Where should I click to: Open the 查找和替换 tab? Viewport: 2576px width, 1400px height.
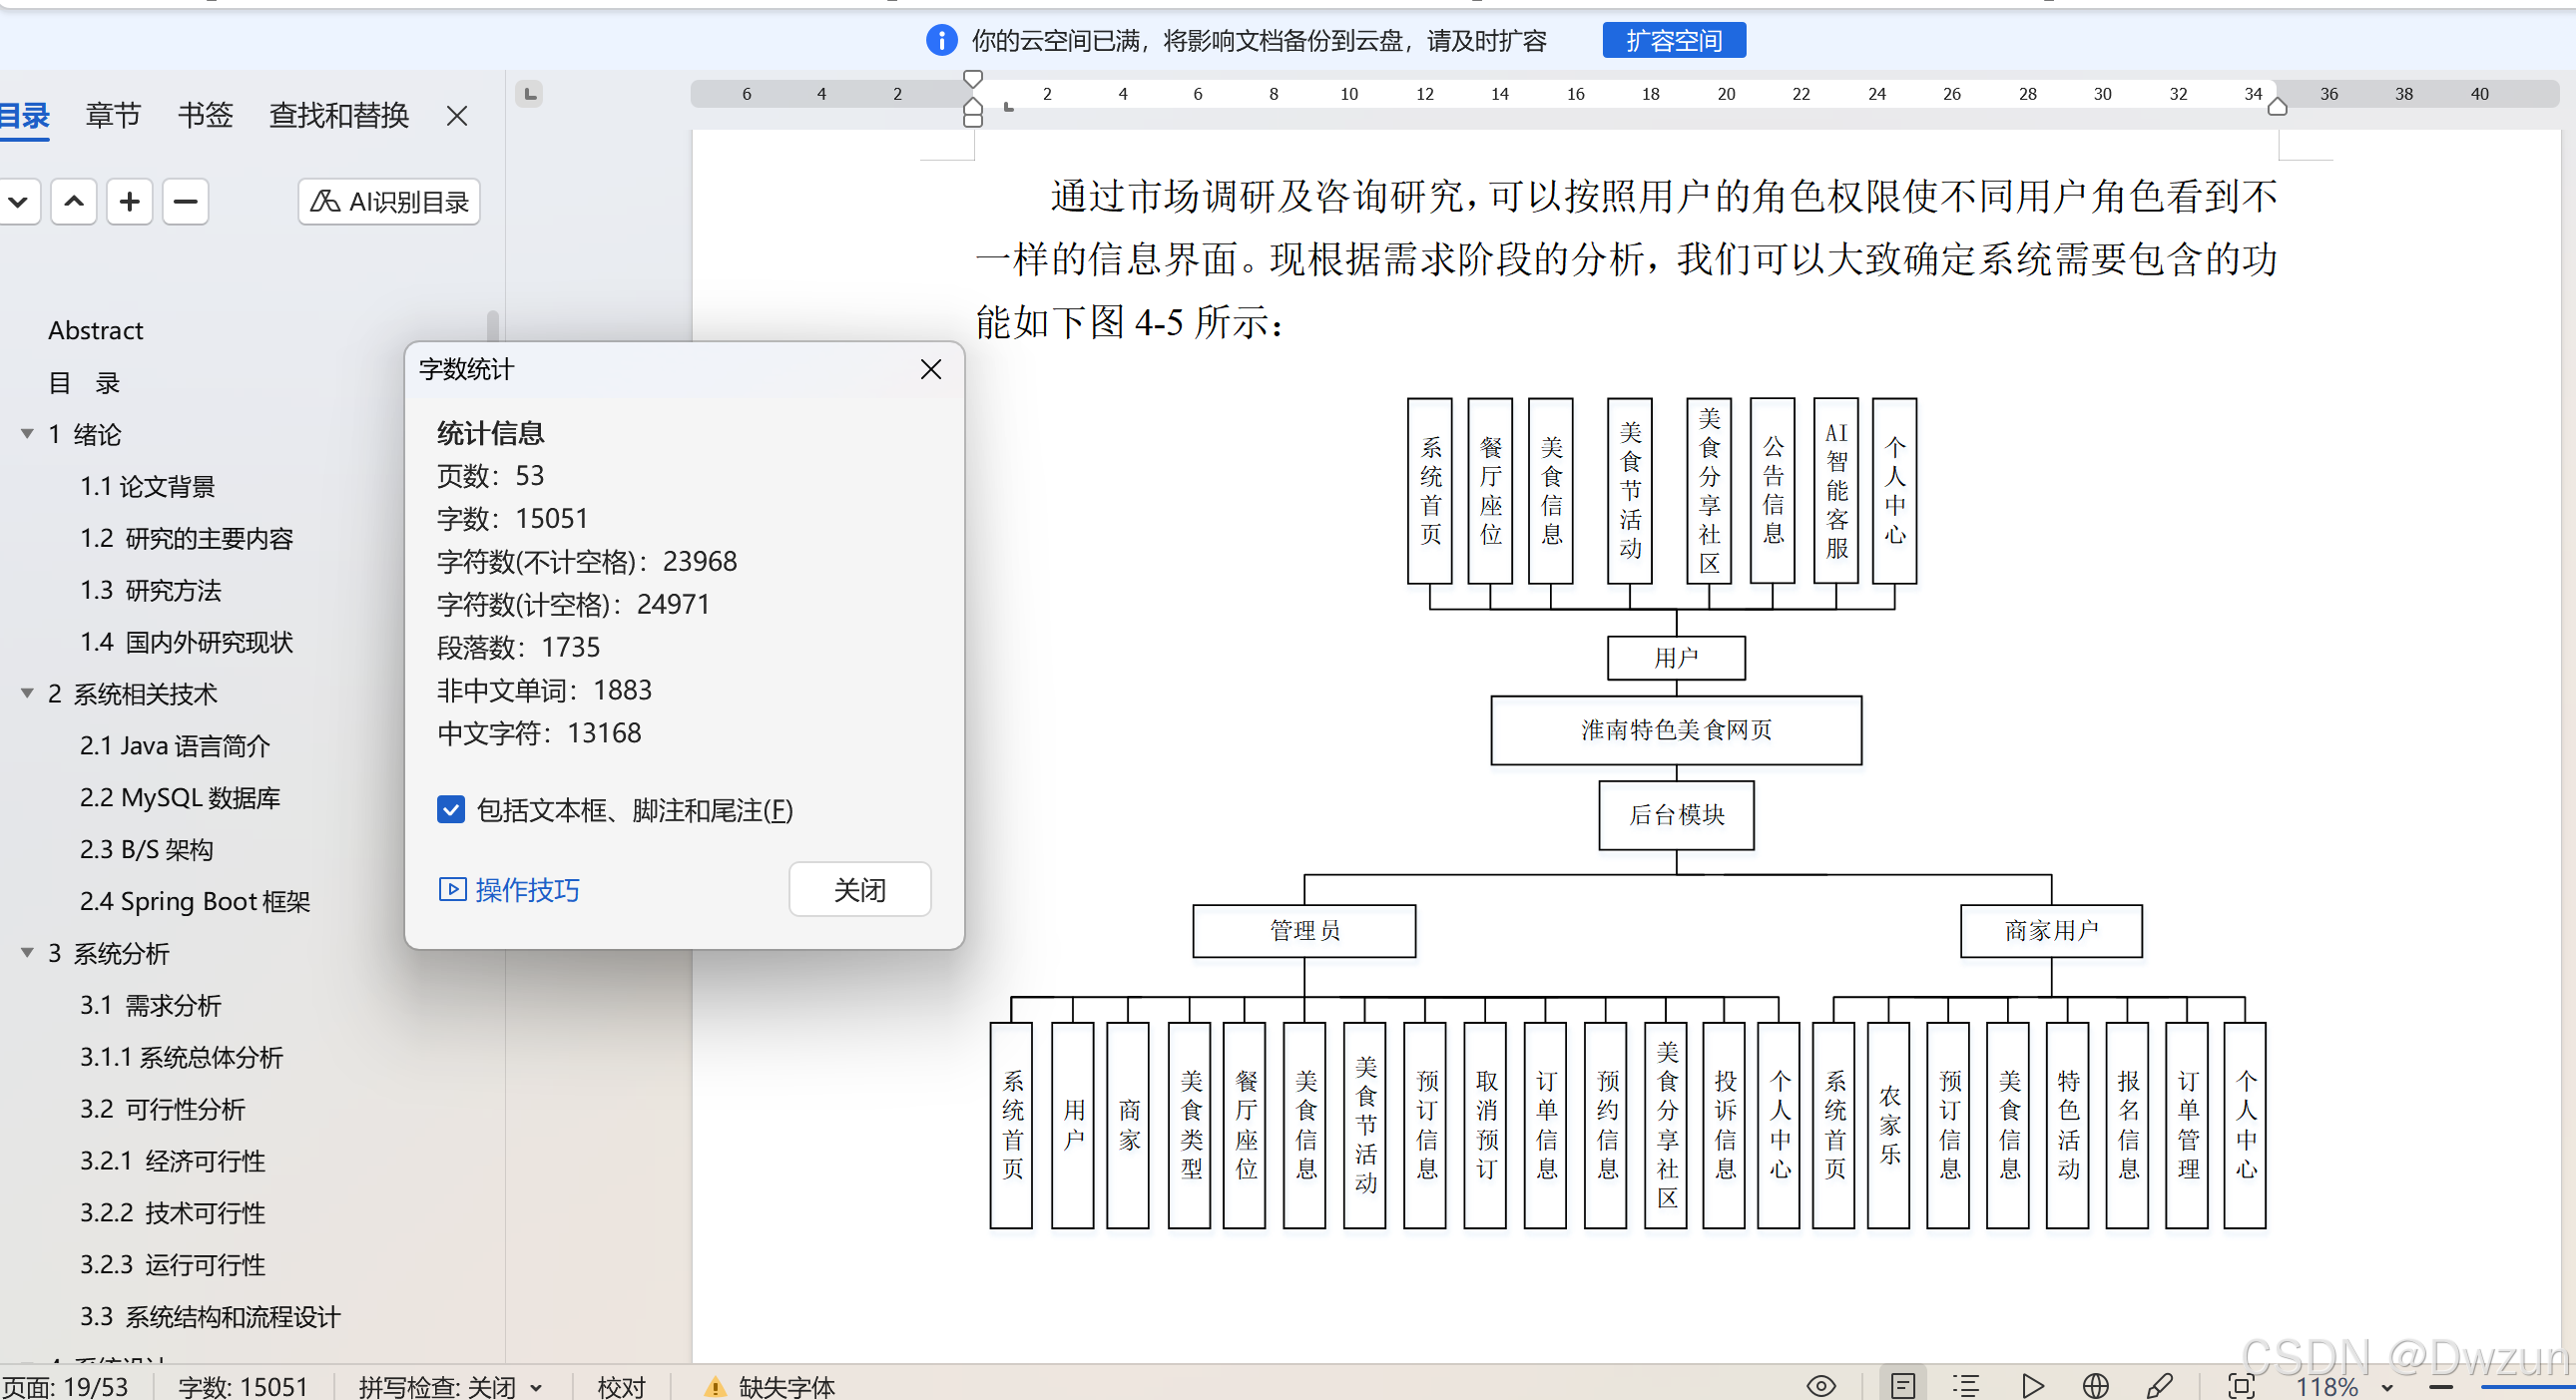339,116
